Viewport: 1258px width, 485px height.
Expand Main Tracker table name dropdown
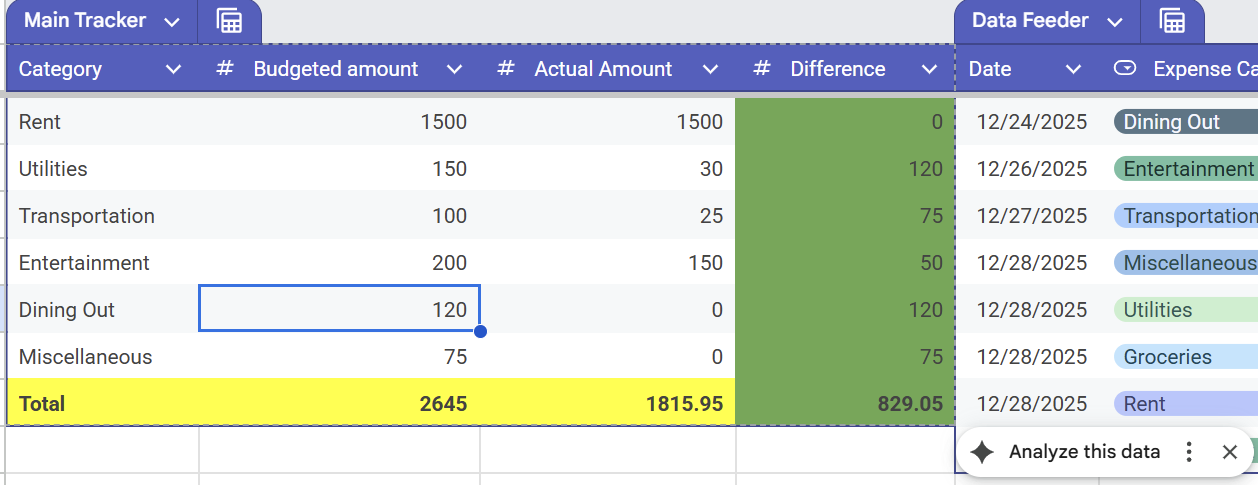click(172, 22)
